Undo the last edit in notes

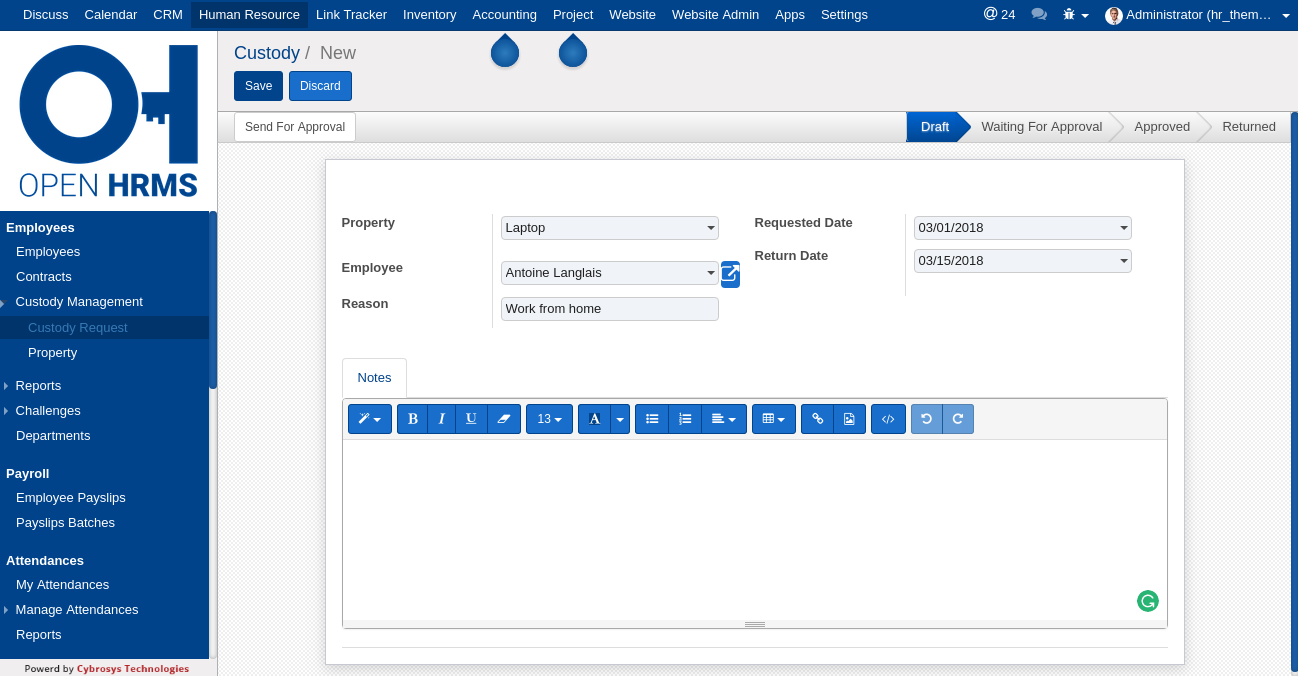tap(926, 419)
